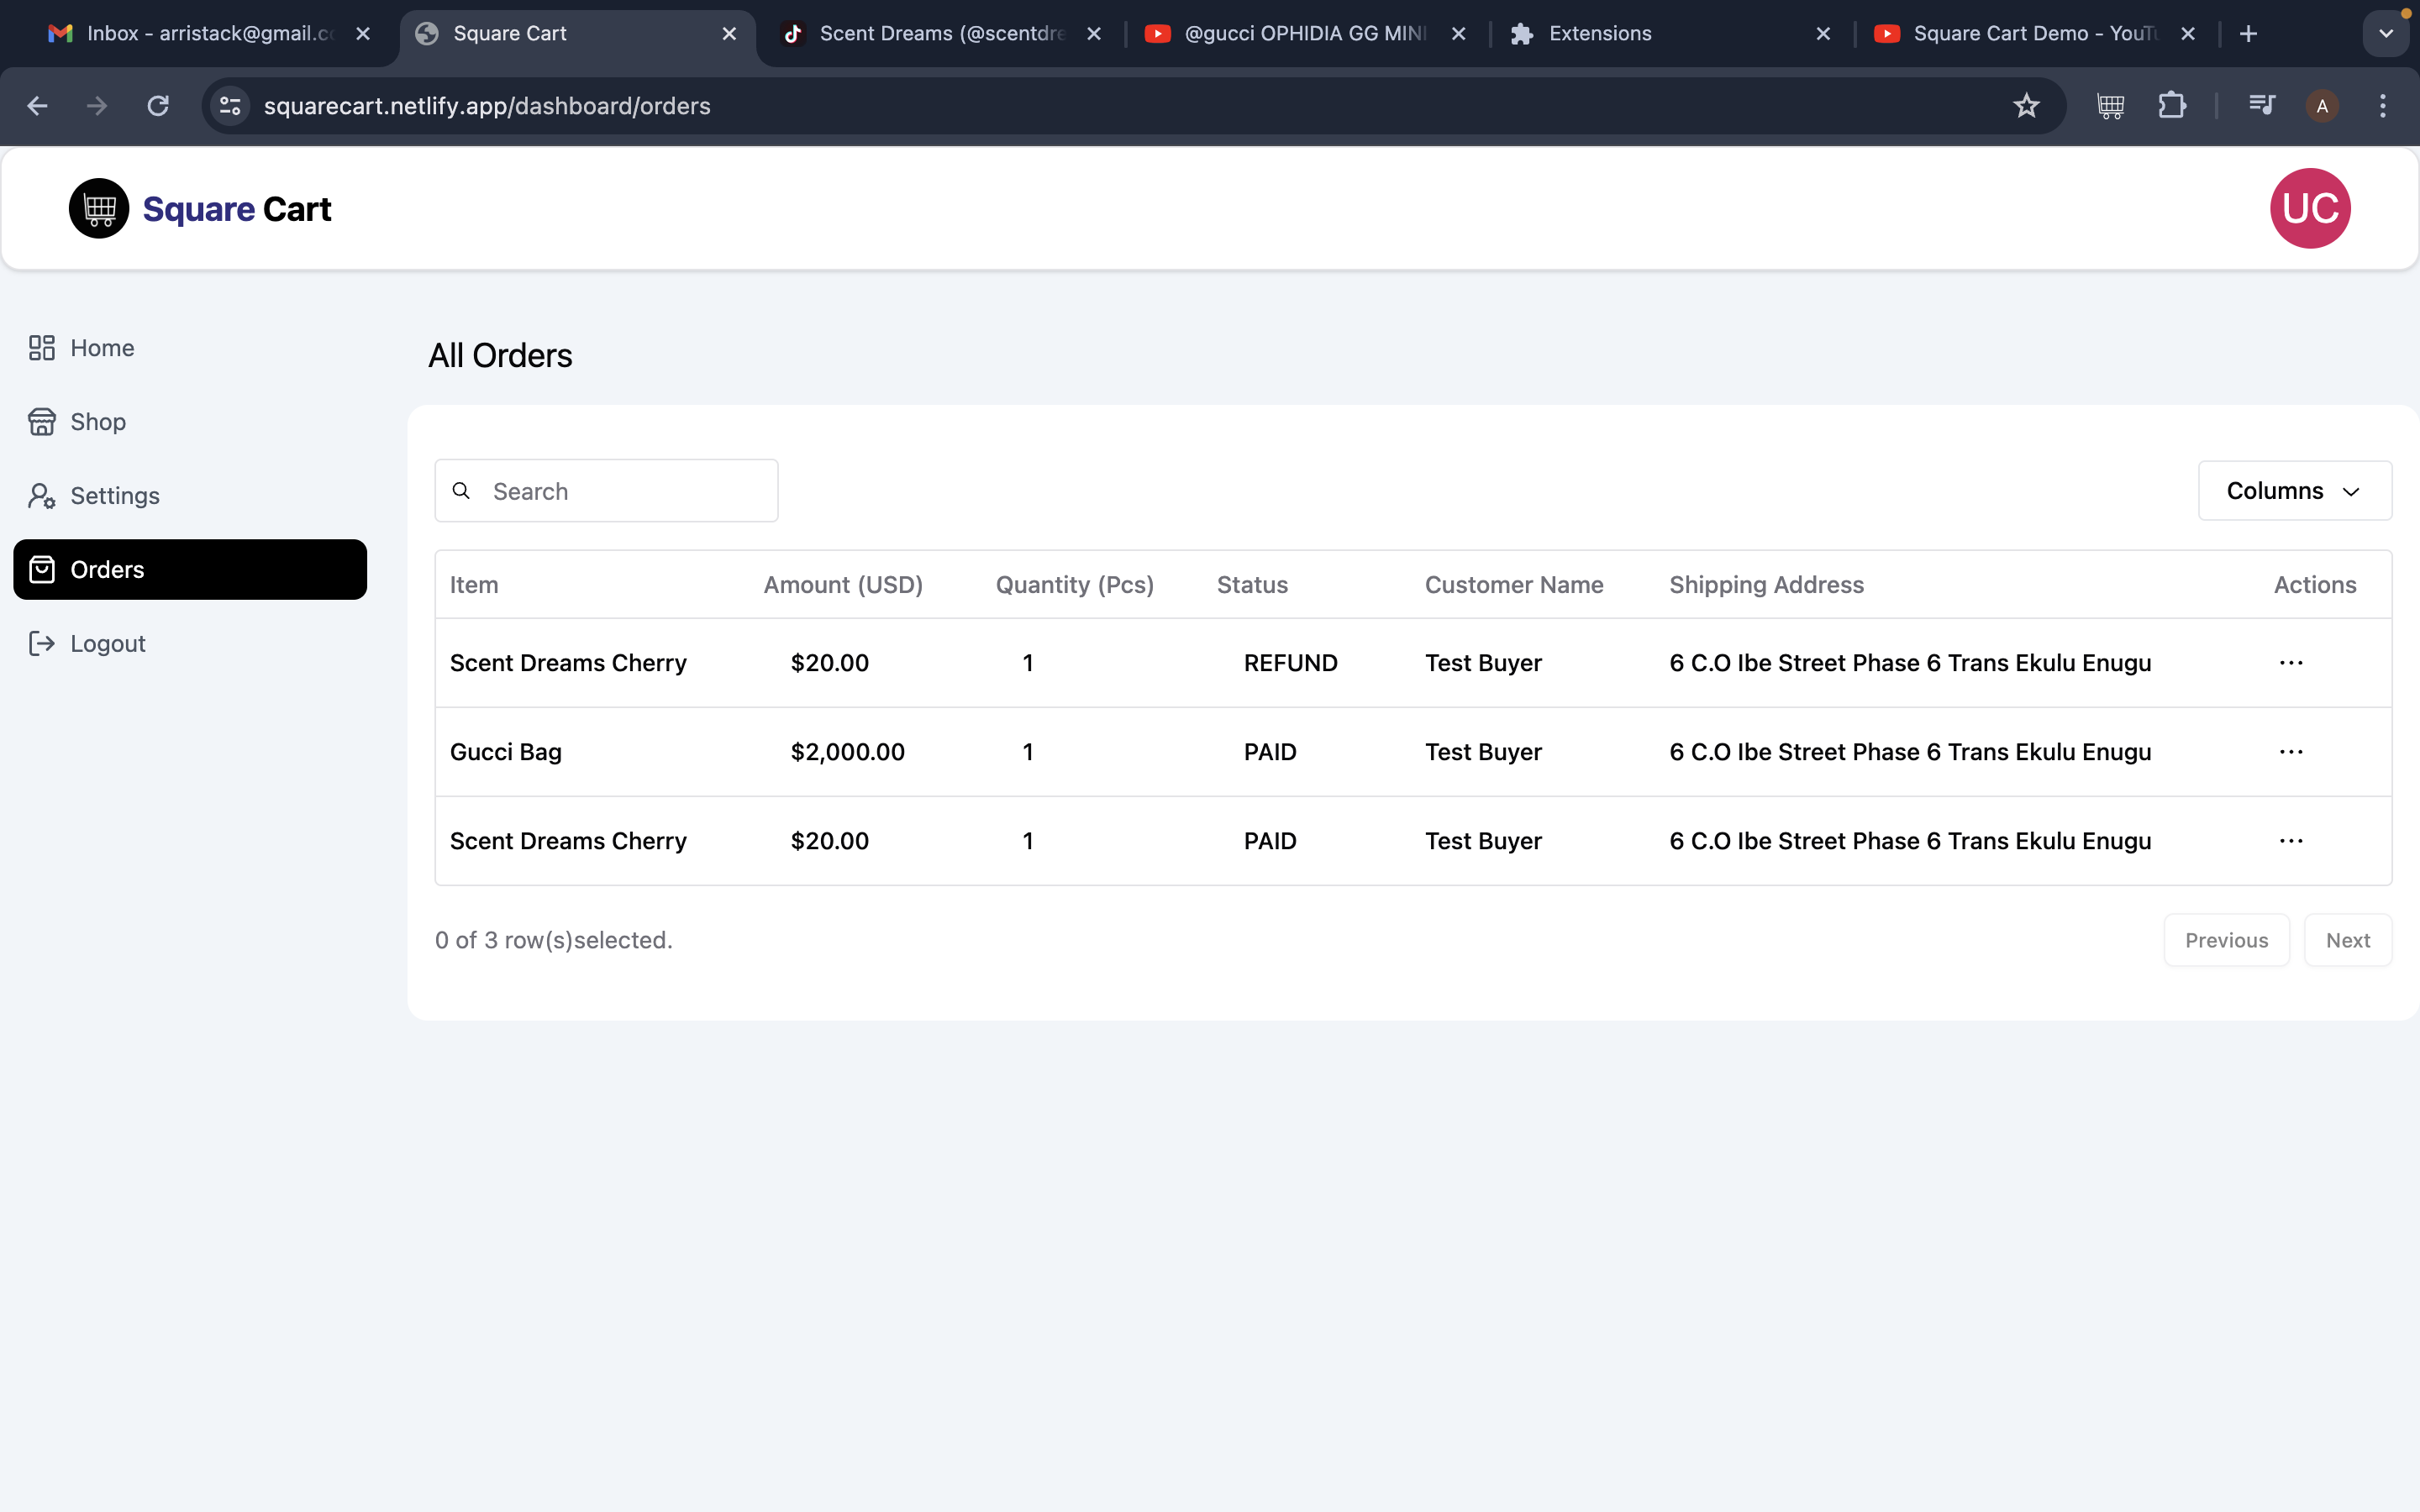Open actions menu for the REFUND order
2420x1512 pixels.
coord(2290,663)
